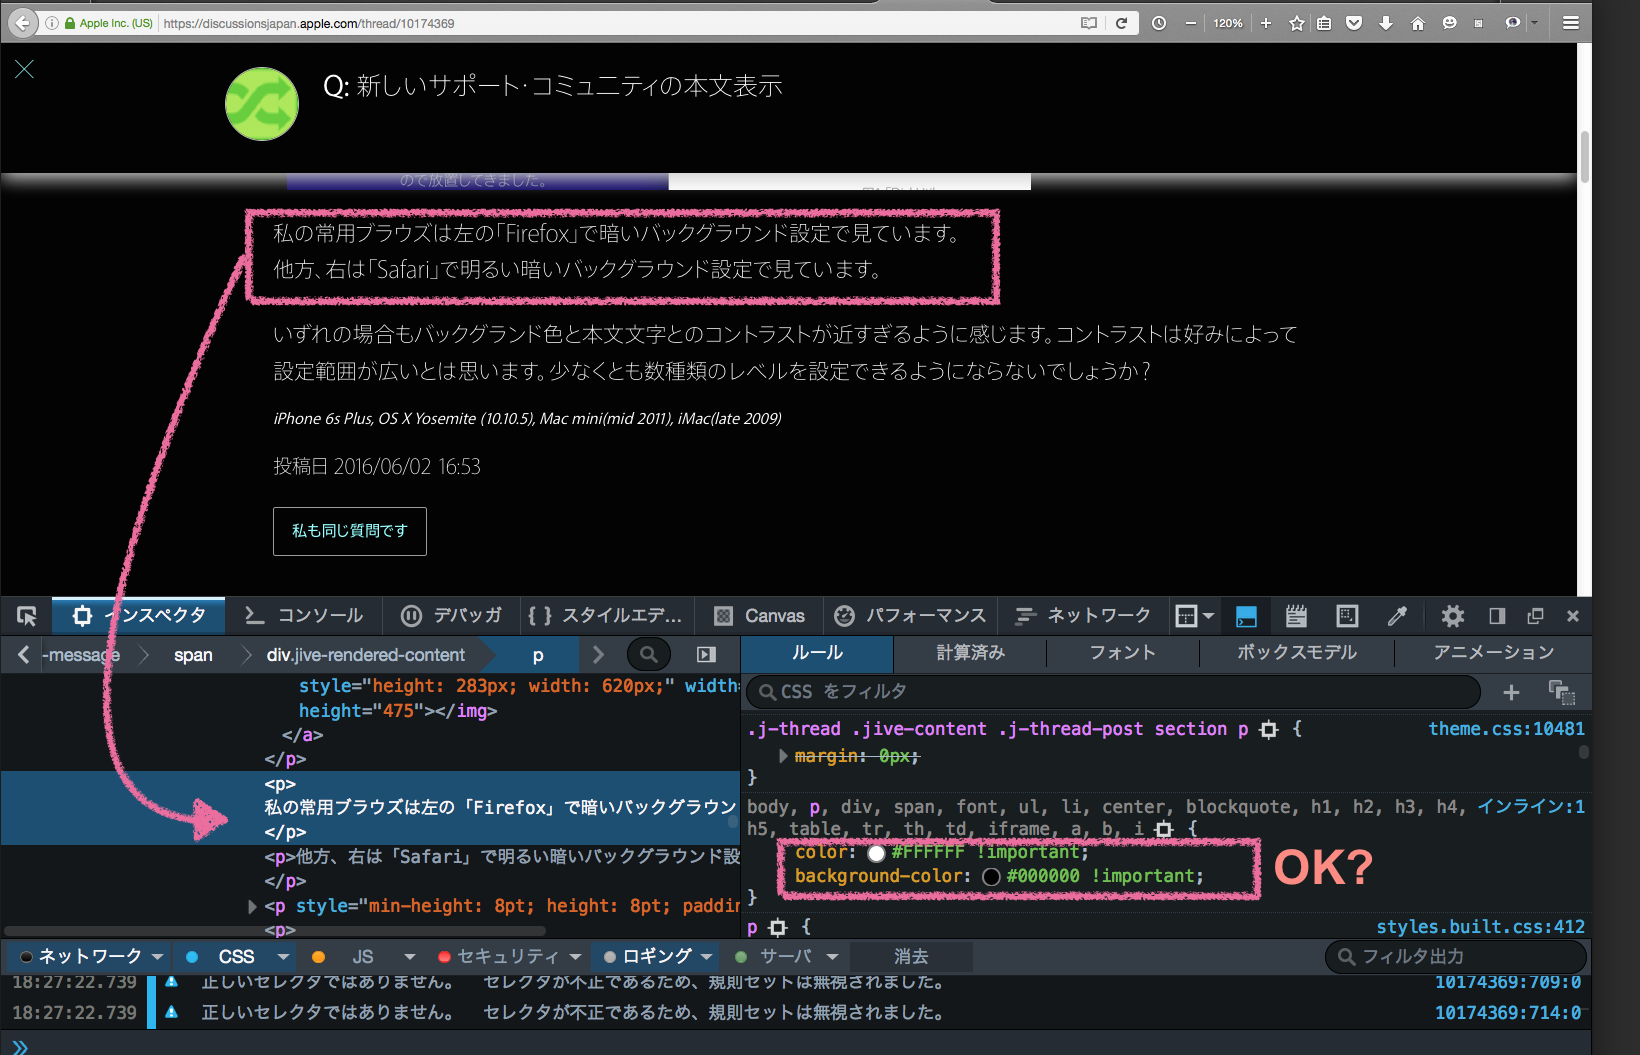
Task: Switch to the インスペクタ tab
Action: tap(139, 616)
